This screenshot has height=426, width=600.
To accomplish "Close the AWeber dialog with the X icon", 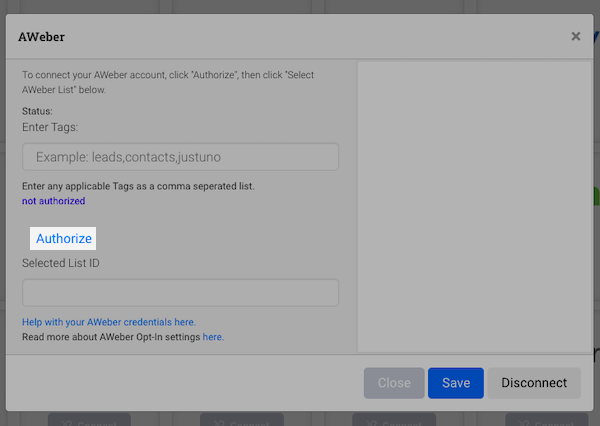I will tap(575, 37).
